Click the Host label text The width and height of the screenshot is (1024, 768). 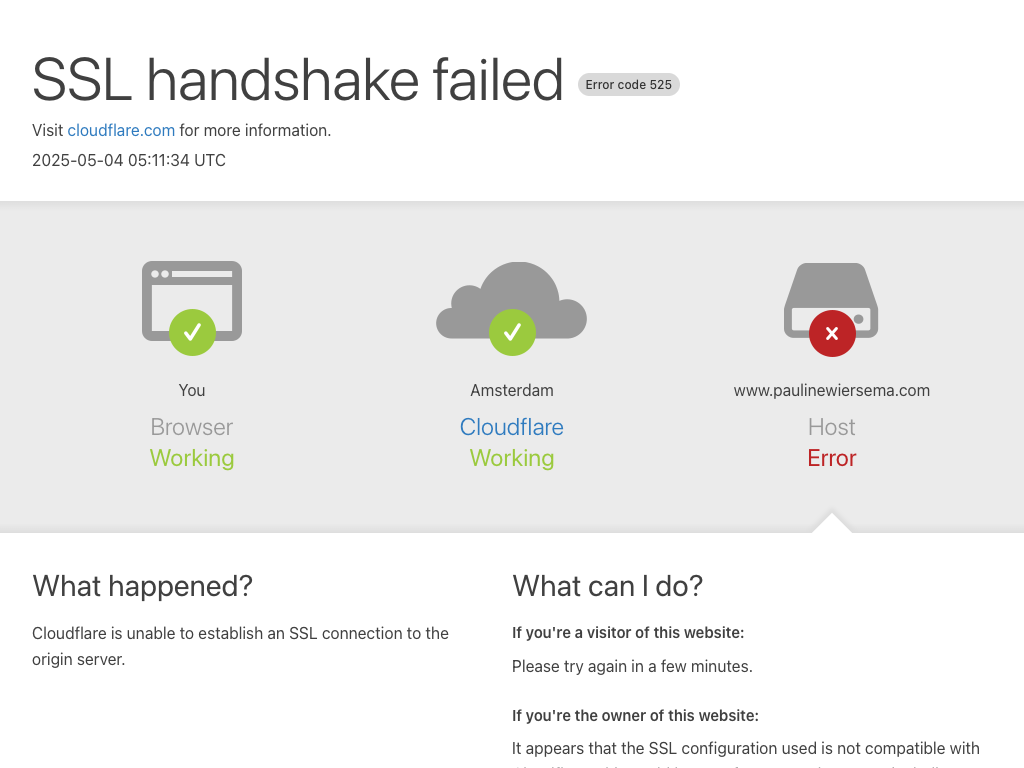[832, 427]
